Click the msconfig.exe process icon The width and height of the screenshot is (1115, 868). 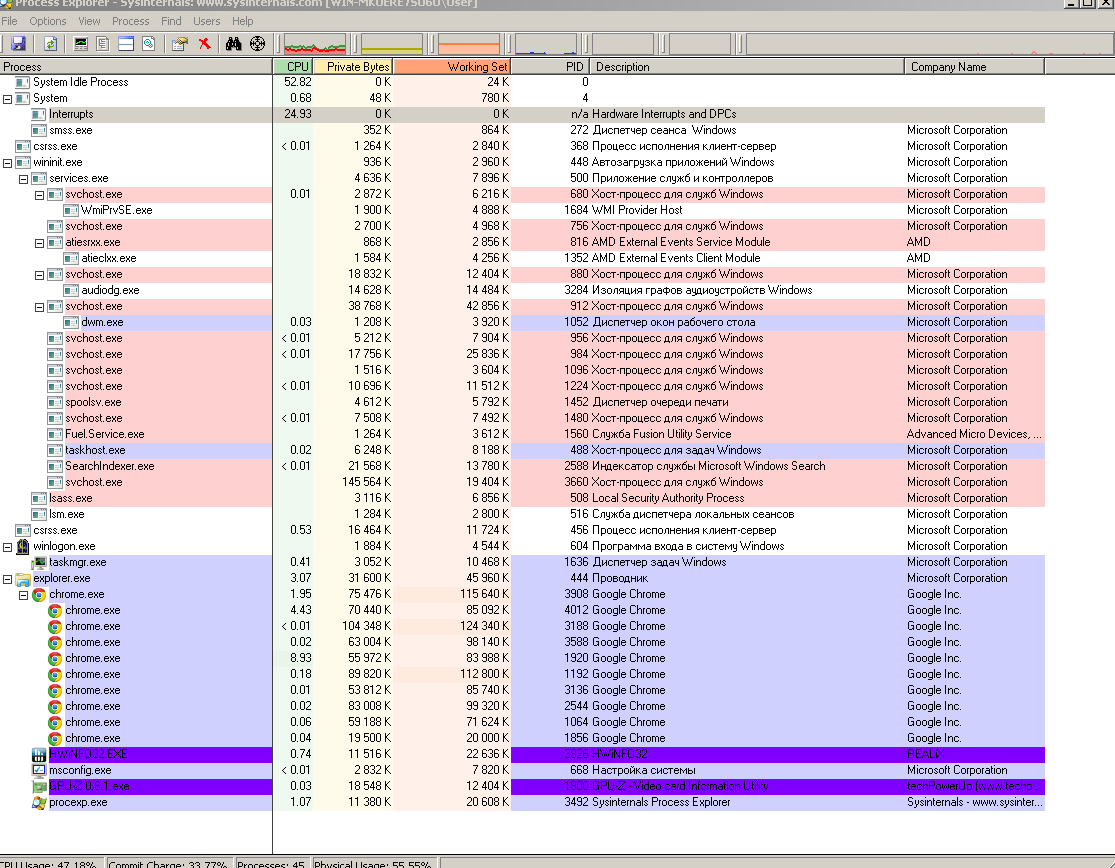coord(38,770)
